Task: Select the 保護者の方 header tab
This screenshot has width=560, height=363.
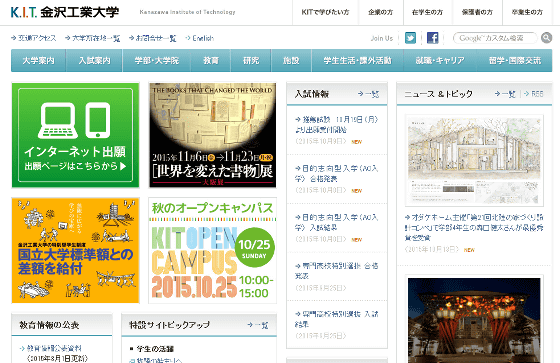Action: click(477, 12)
